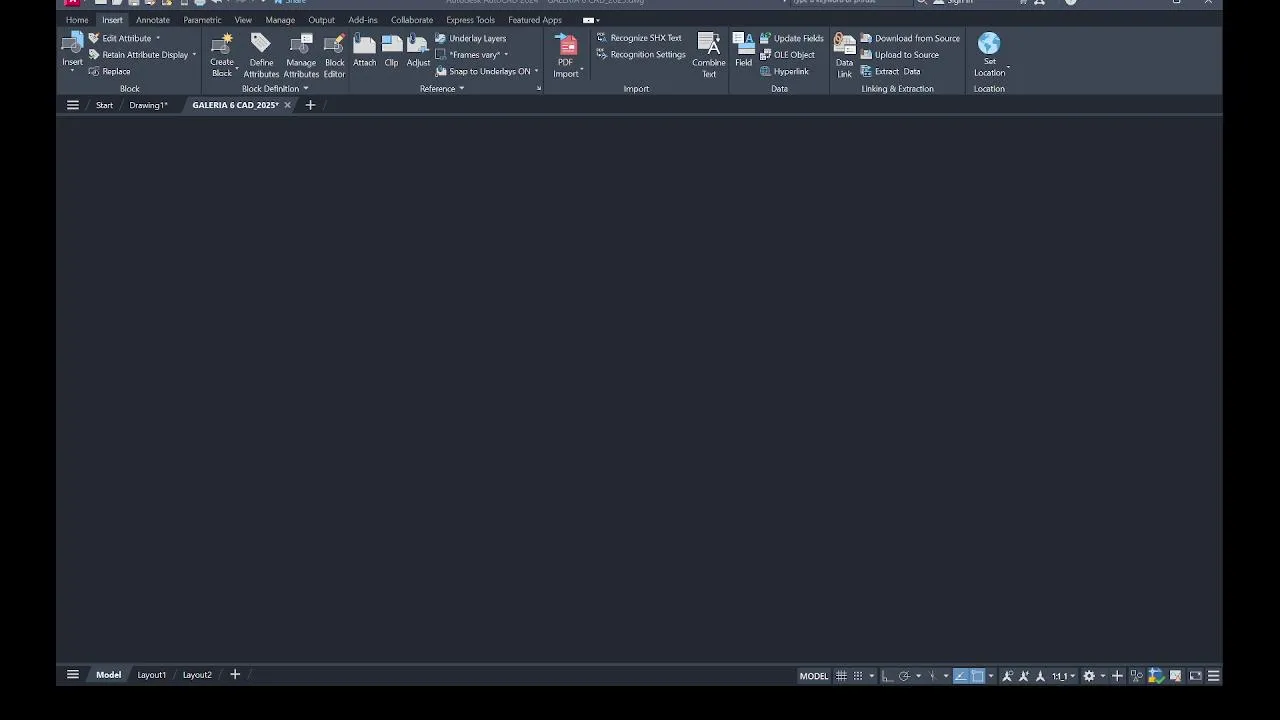Insert an OLE Object
This screenshot has height=720, width=1280.
pyautogui.click(x=787, y=55)
